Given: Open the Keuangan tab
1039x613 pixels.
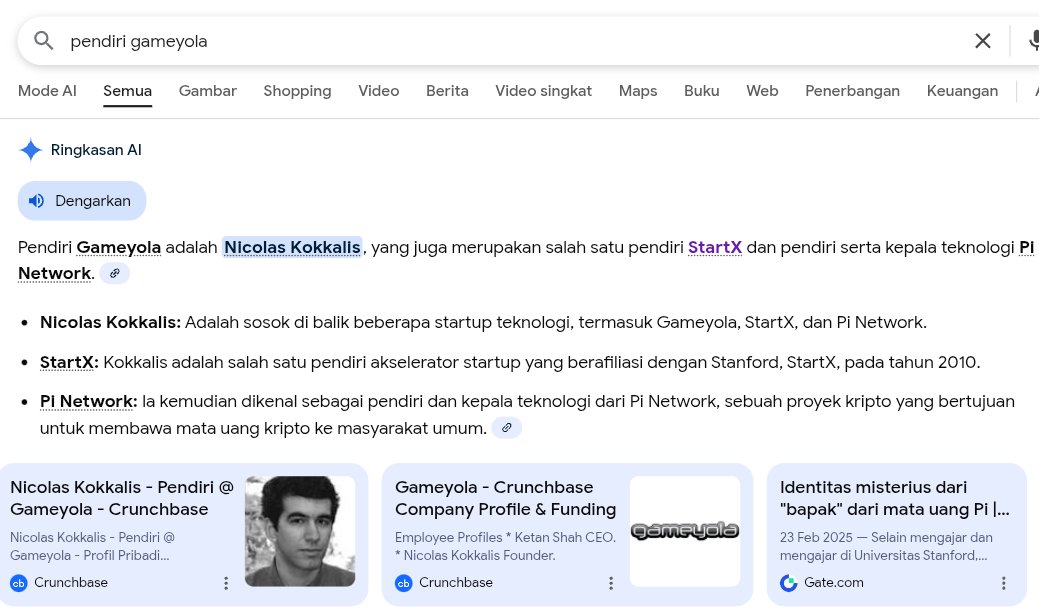Looking at the screenshot, I should [962, 91].
